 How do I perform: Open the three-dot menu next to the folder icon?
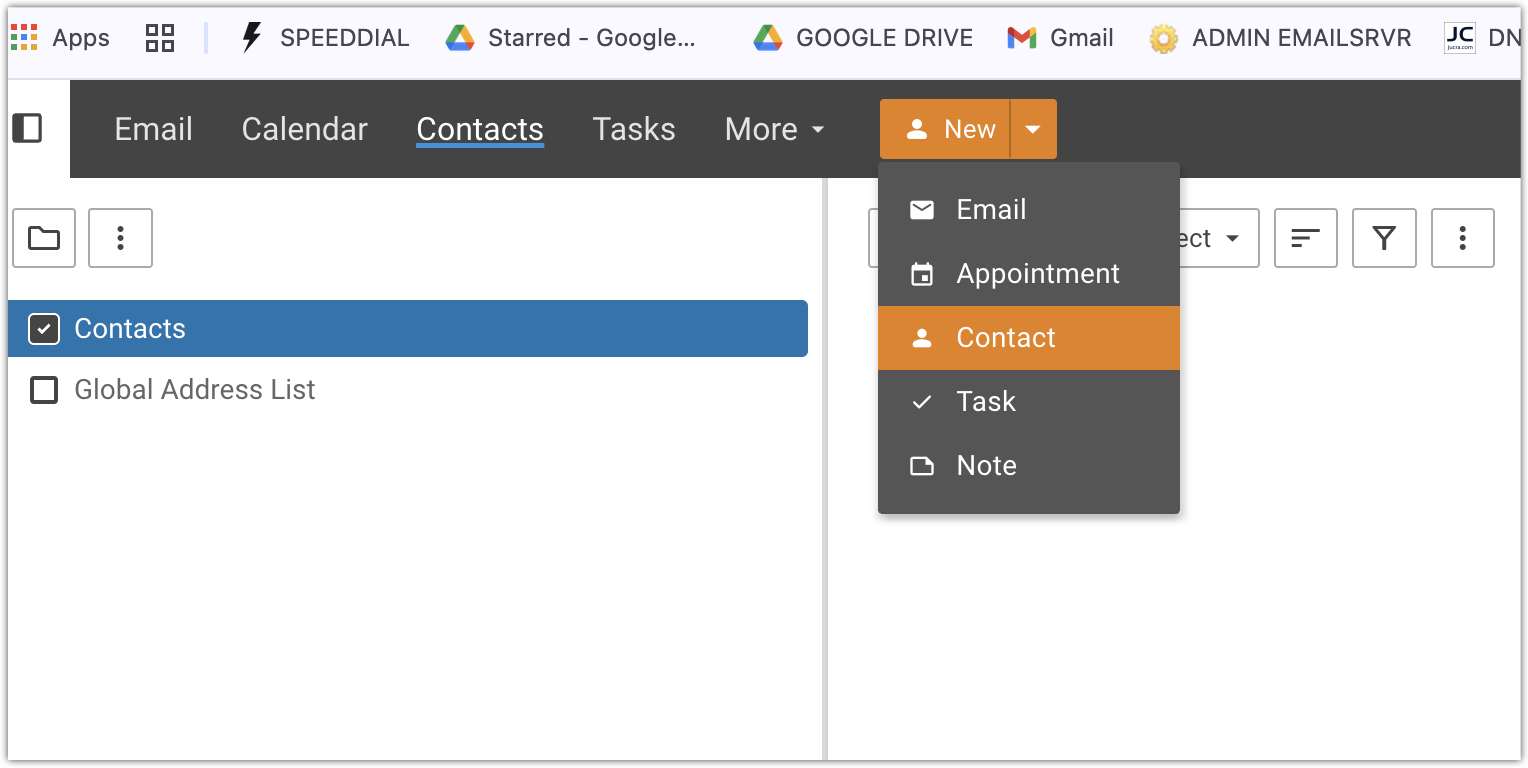(x=120, y=238)
